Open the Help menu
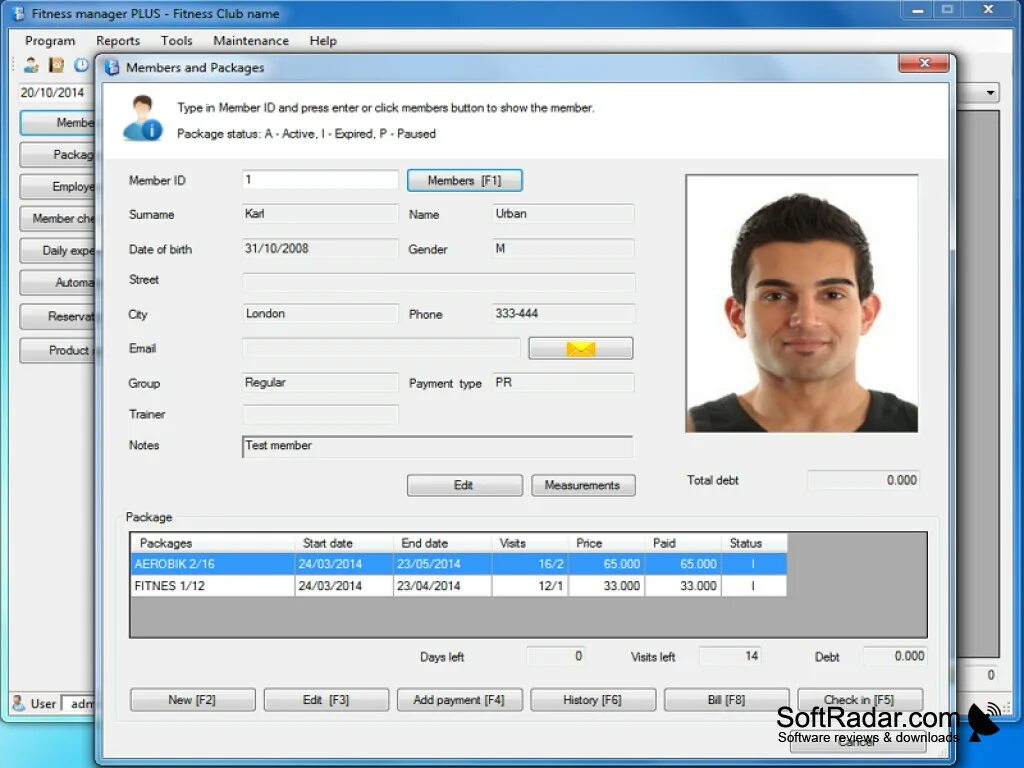 tap(323, 40)
